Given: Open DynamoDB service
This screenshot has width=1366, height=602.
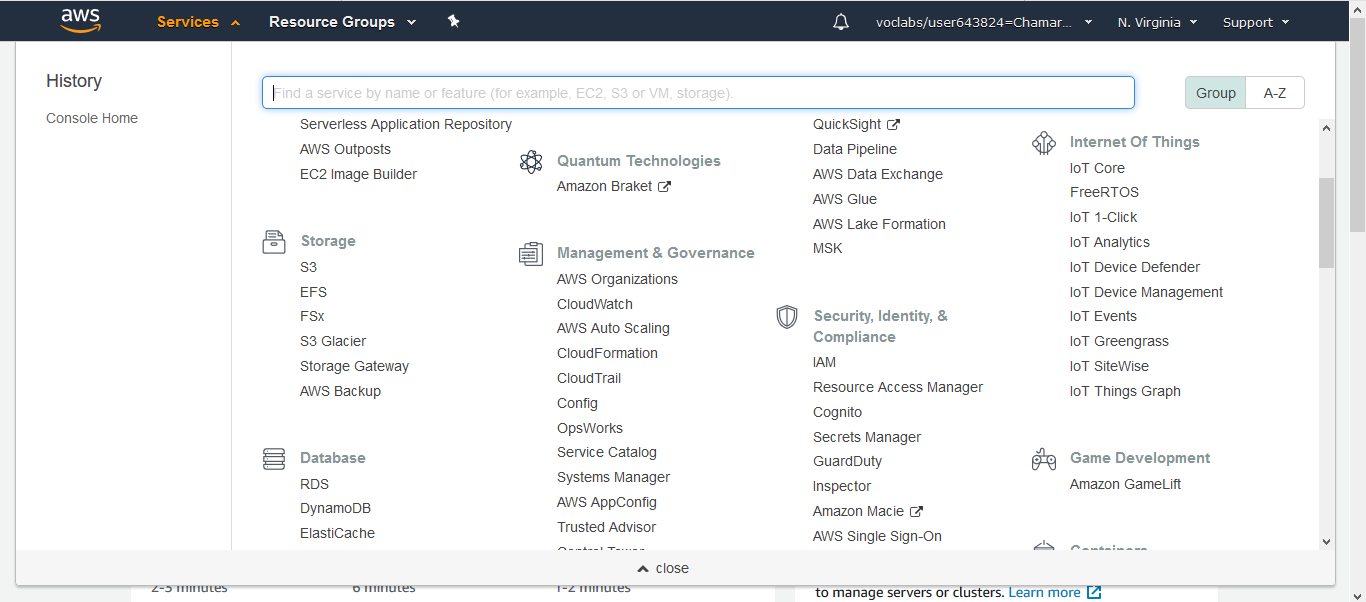Looking at the screenshot, I should tap(335, 508).
